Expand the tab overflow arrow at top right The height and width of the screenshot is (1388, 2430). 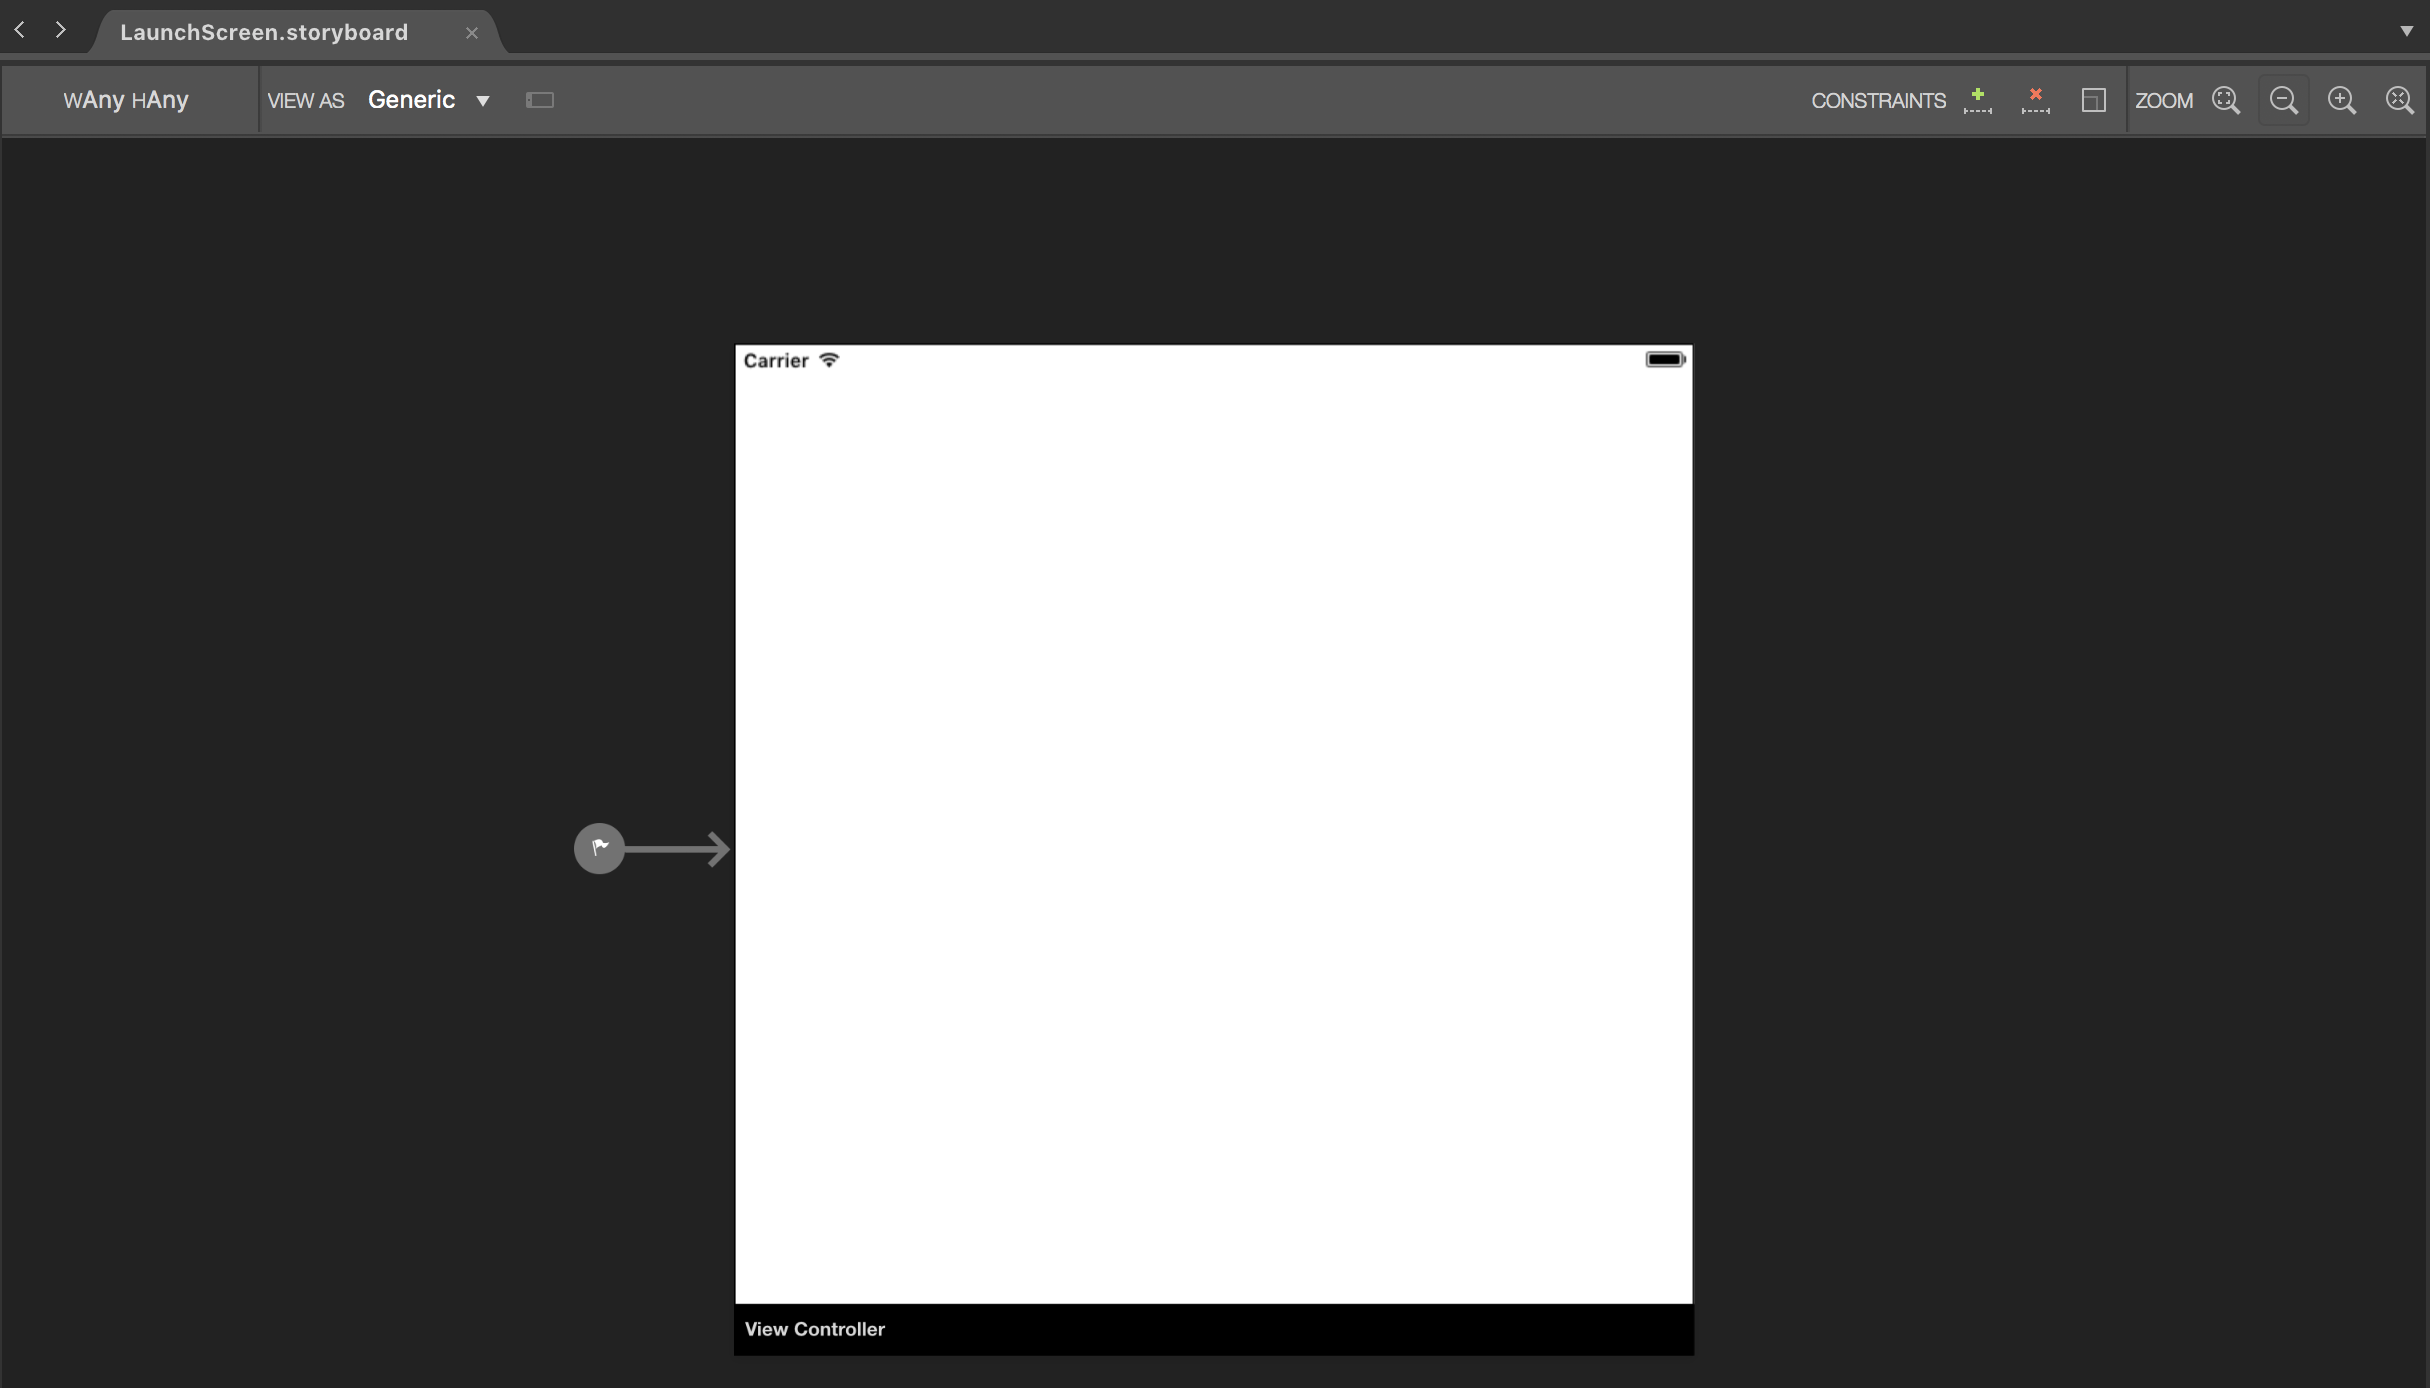2406,31
